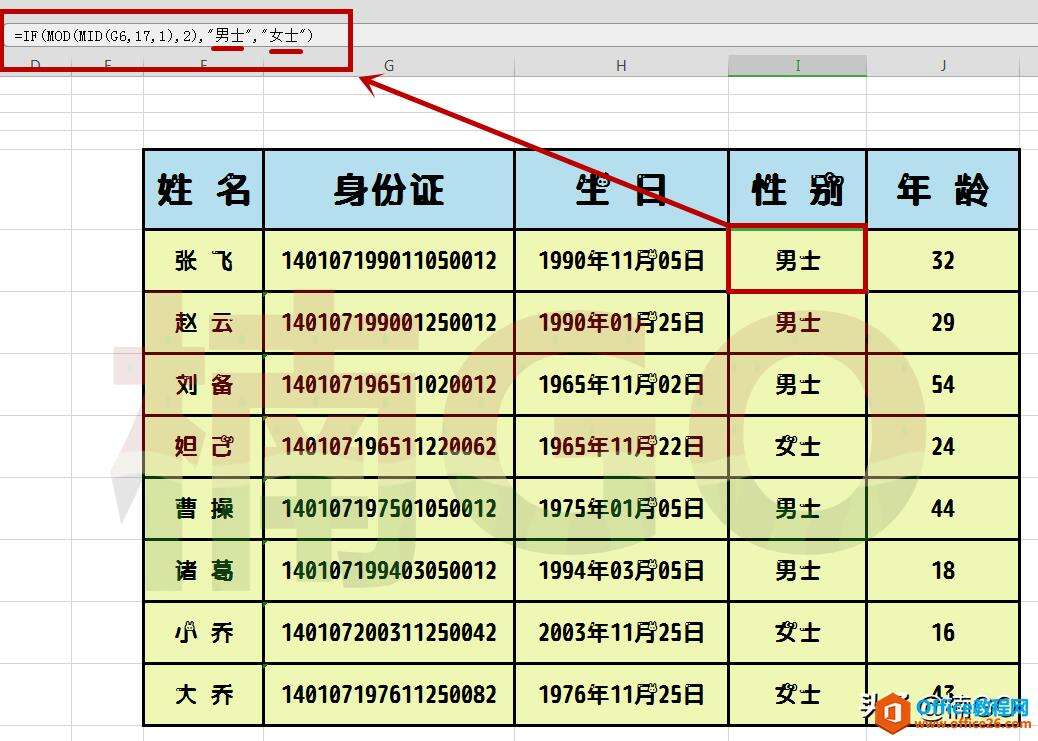Select ID cell 140107199011050012
The width and height of the screenshot is (1038, 741).
tap(389, 260)
